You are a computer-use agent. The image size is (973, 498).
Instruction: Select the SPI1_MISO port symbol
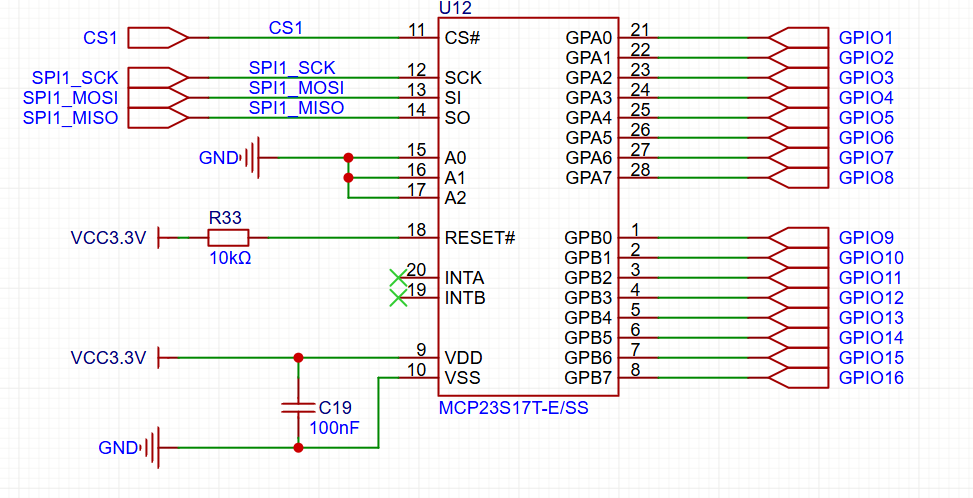158,118
